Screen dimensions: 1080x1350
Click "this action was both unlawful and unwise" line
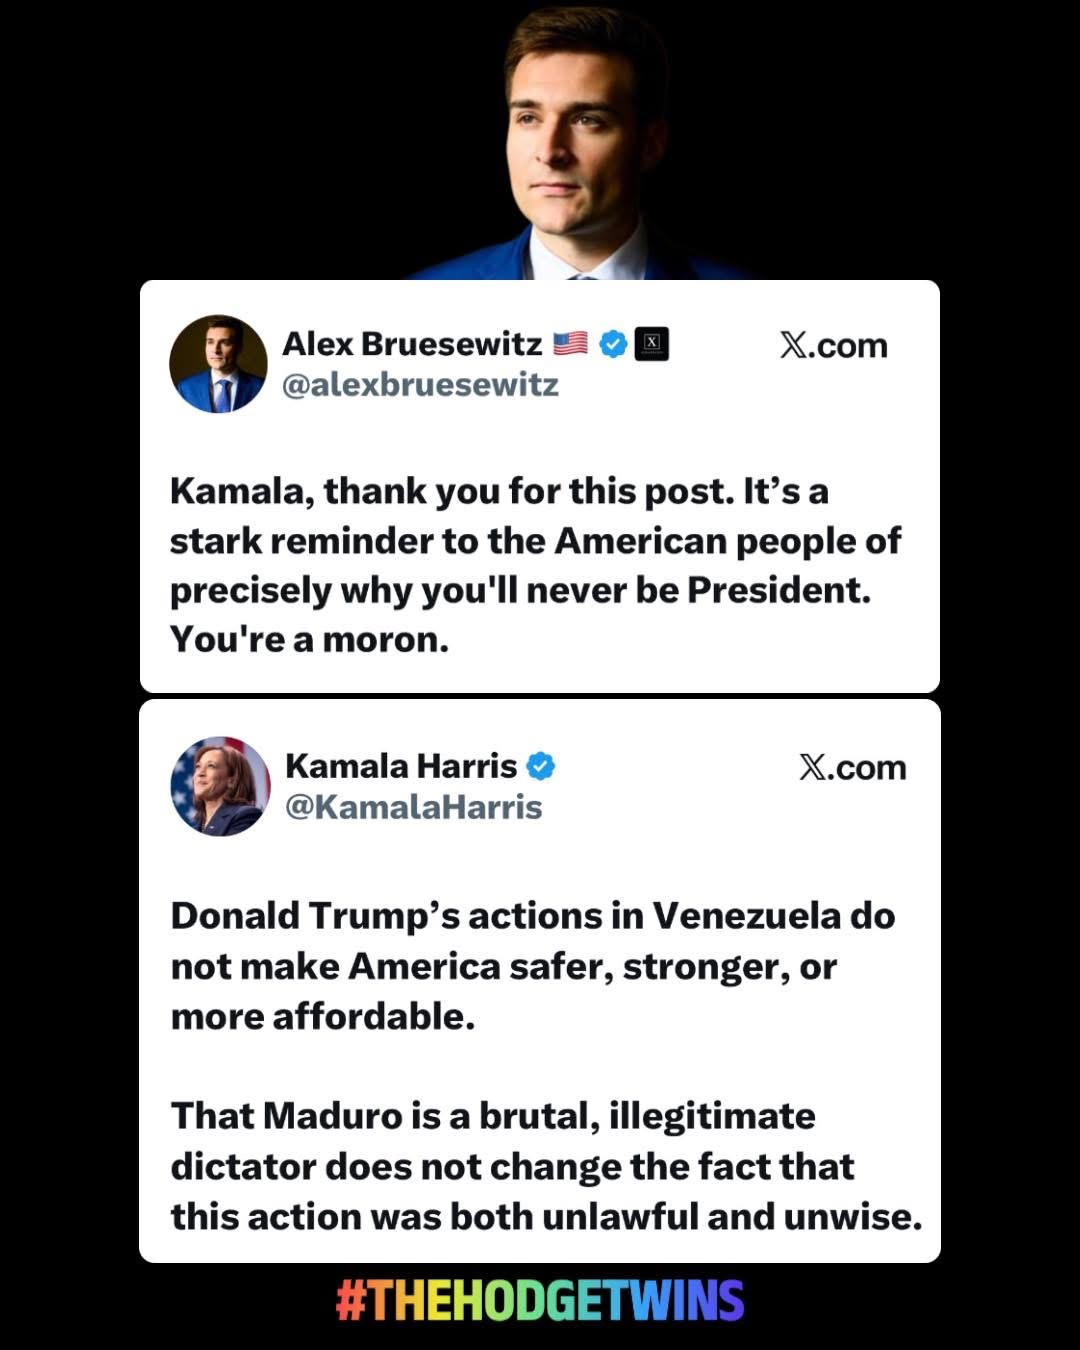(x=546, y=1217)
